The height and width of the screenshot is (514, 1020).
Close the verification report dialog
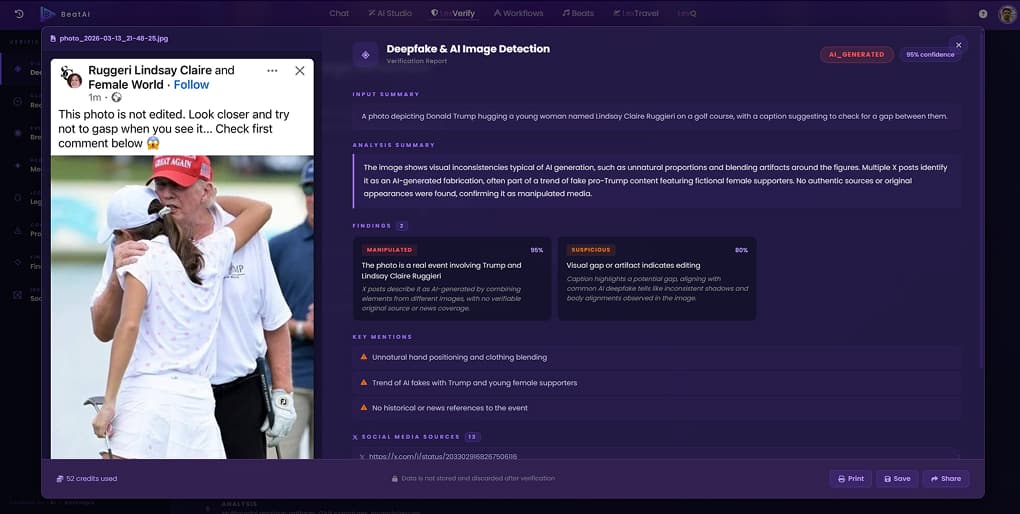(958, 45)
